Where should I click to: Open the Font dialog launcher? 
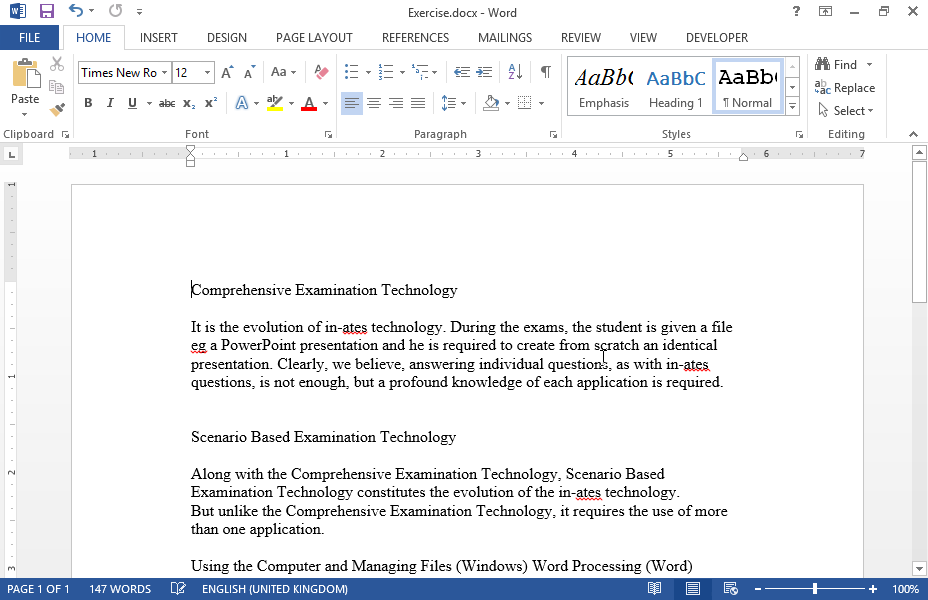click(328, 135)
